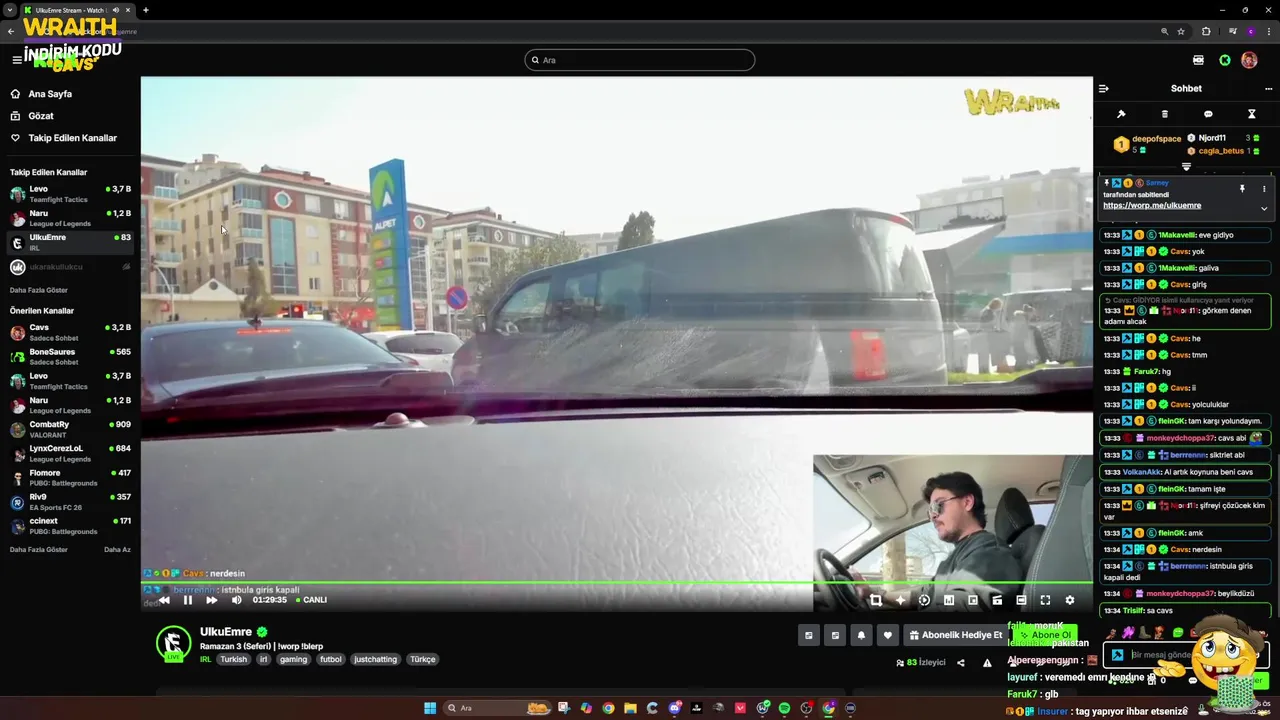Collapse the Sohbet chat panel

1104,88
